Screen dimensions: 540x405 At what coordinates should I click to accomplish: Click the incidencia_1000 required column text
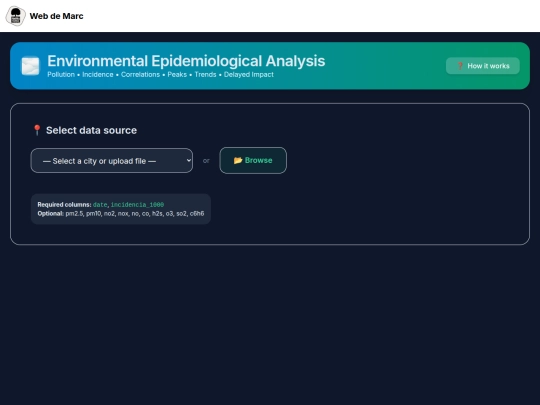pos(137,205)
